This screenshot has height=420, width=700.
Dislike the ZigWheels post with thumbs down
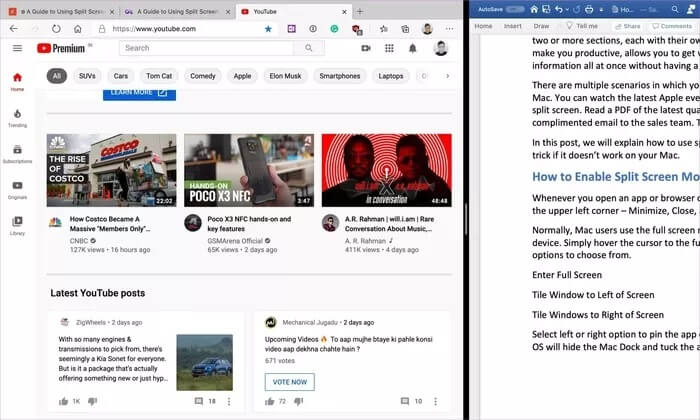(x=92, y=401)
